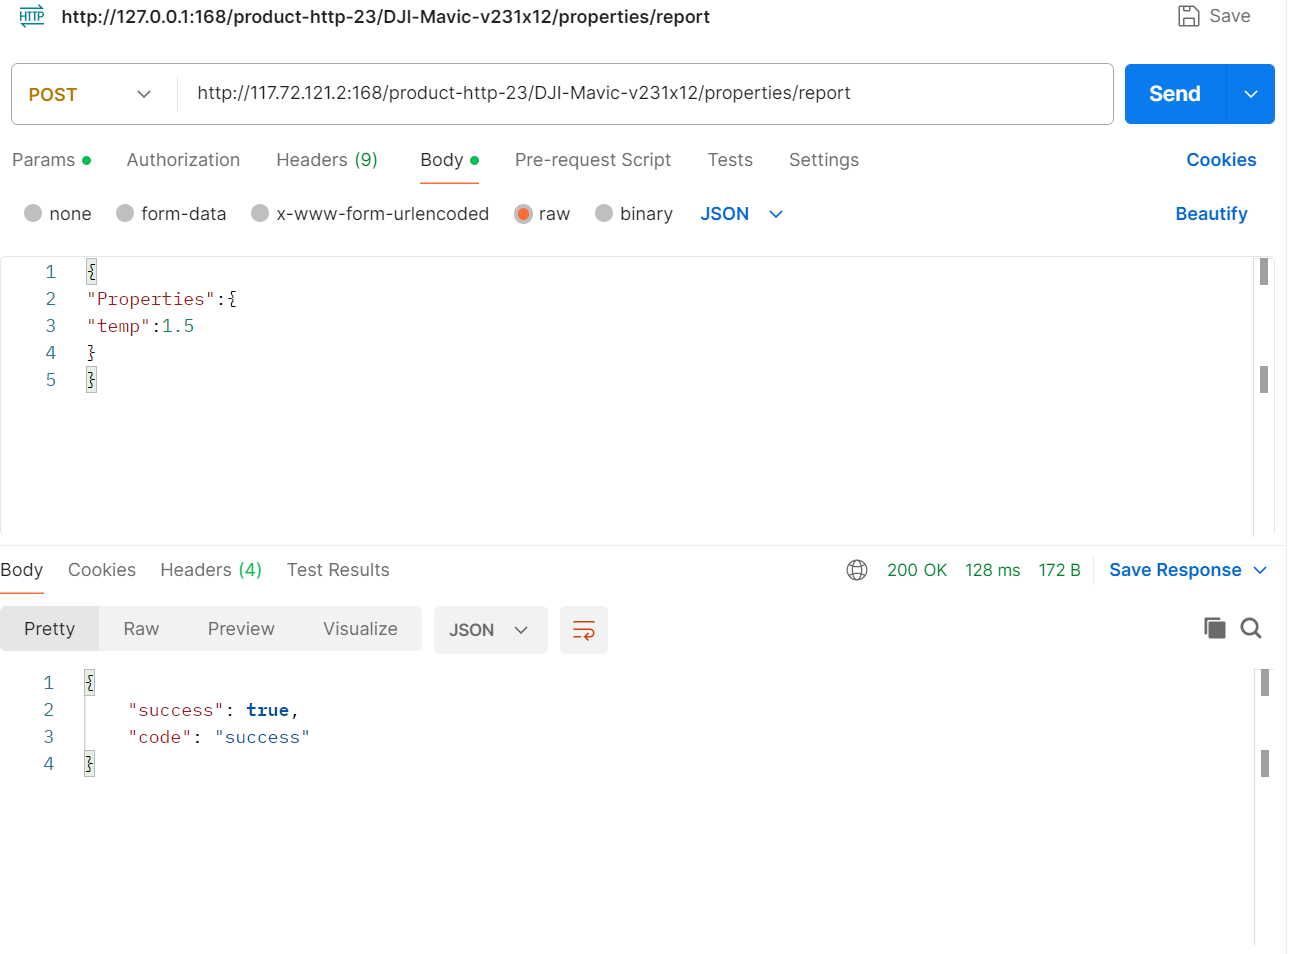Select the none body type
Screen dimensions: 1302x954
(x=33, y=213)
